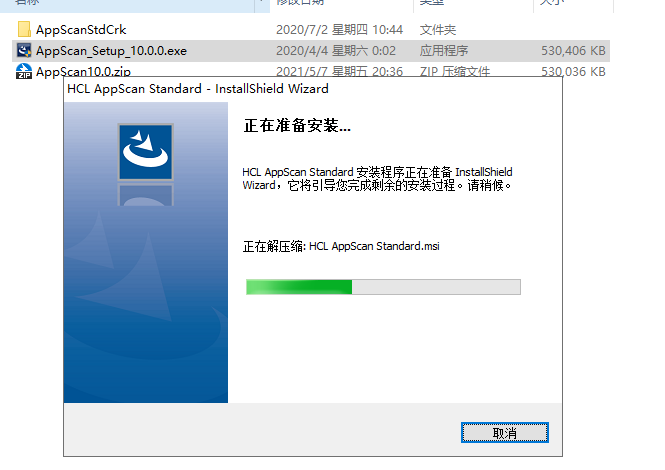
Task: Click the 2020/4/4 星期六 0:02 date cell
Action: click(336, 51)
